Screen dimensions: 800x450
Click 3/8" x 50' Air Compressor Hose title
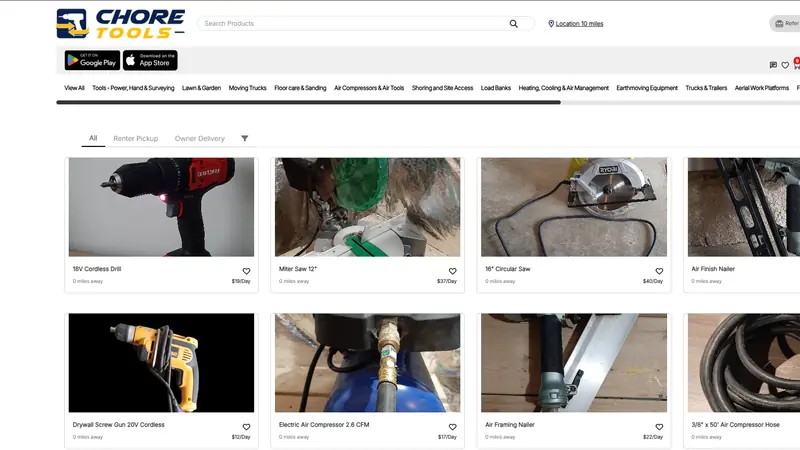[735, 424]
